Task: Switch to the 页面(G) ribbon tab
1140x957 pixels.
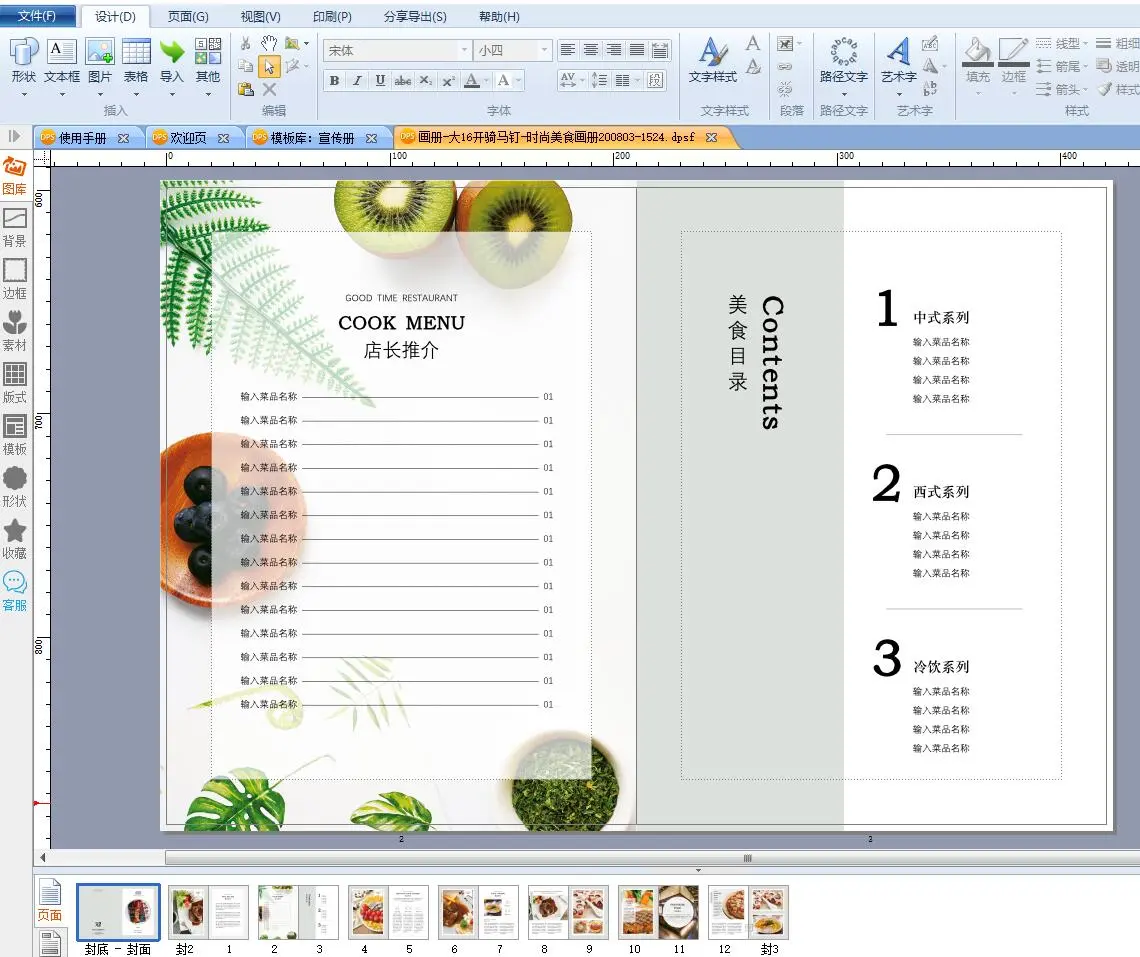Action: pyautogui.click(x=188, y=16)
